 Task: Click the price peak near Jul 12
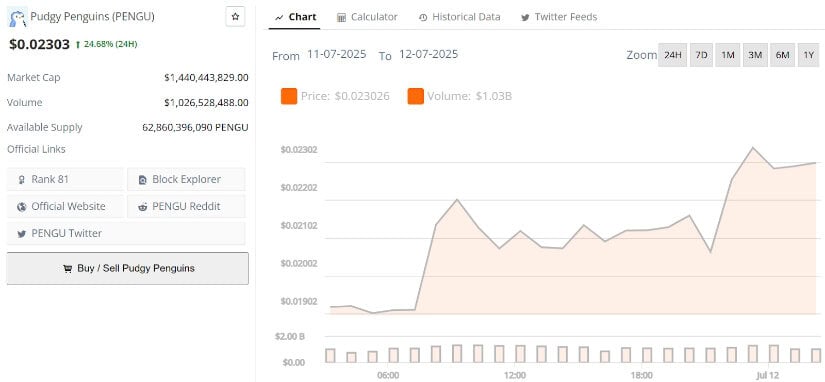click(x=753, y=148)
